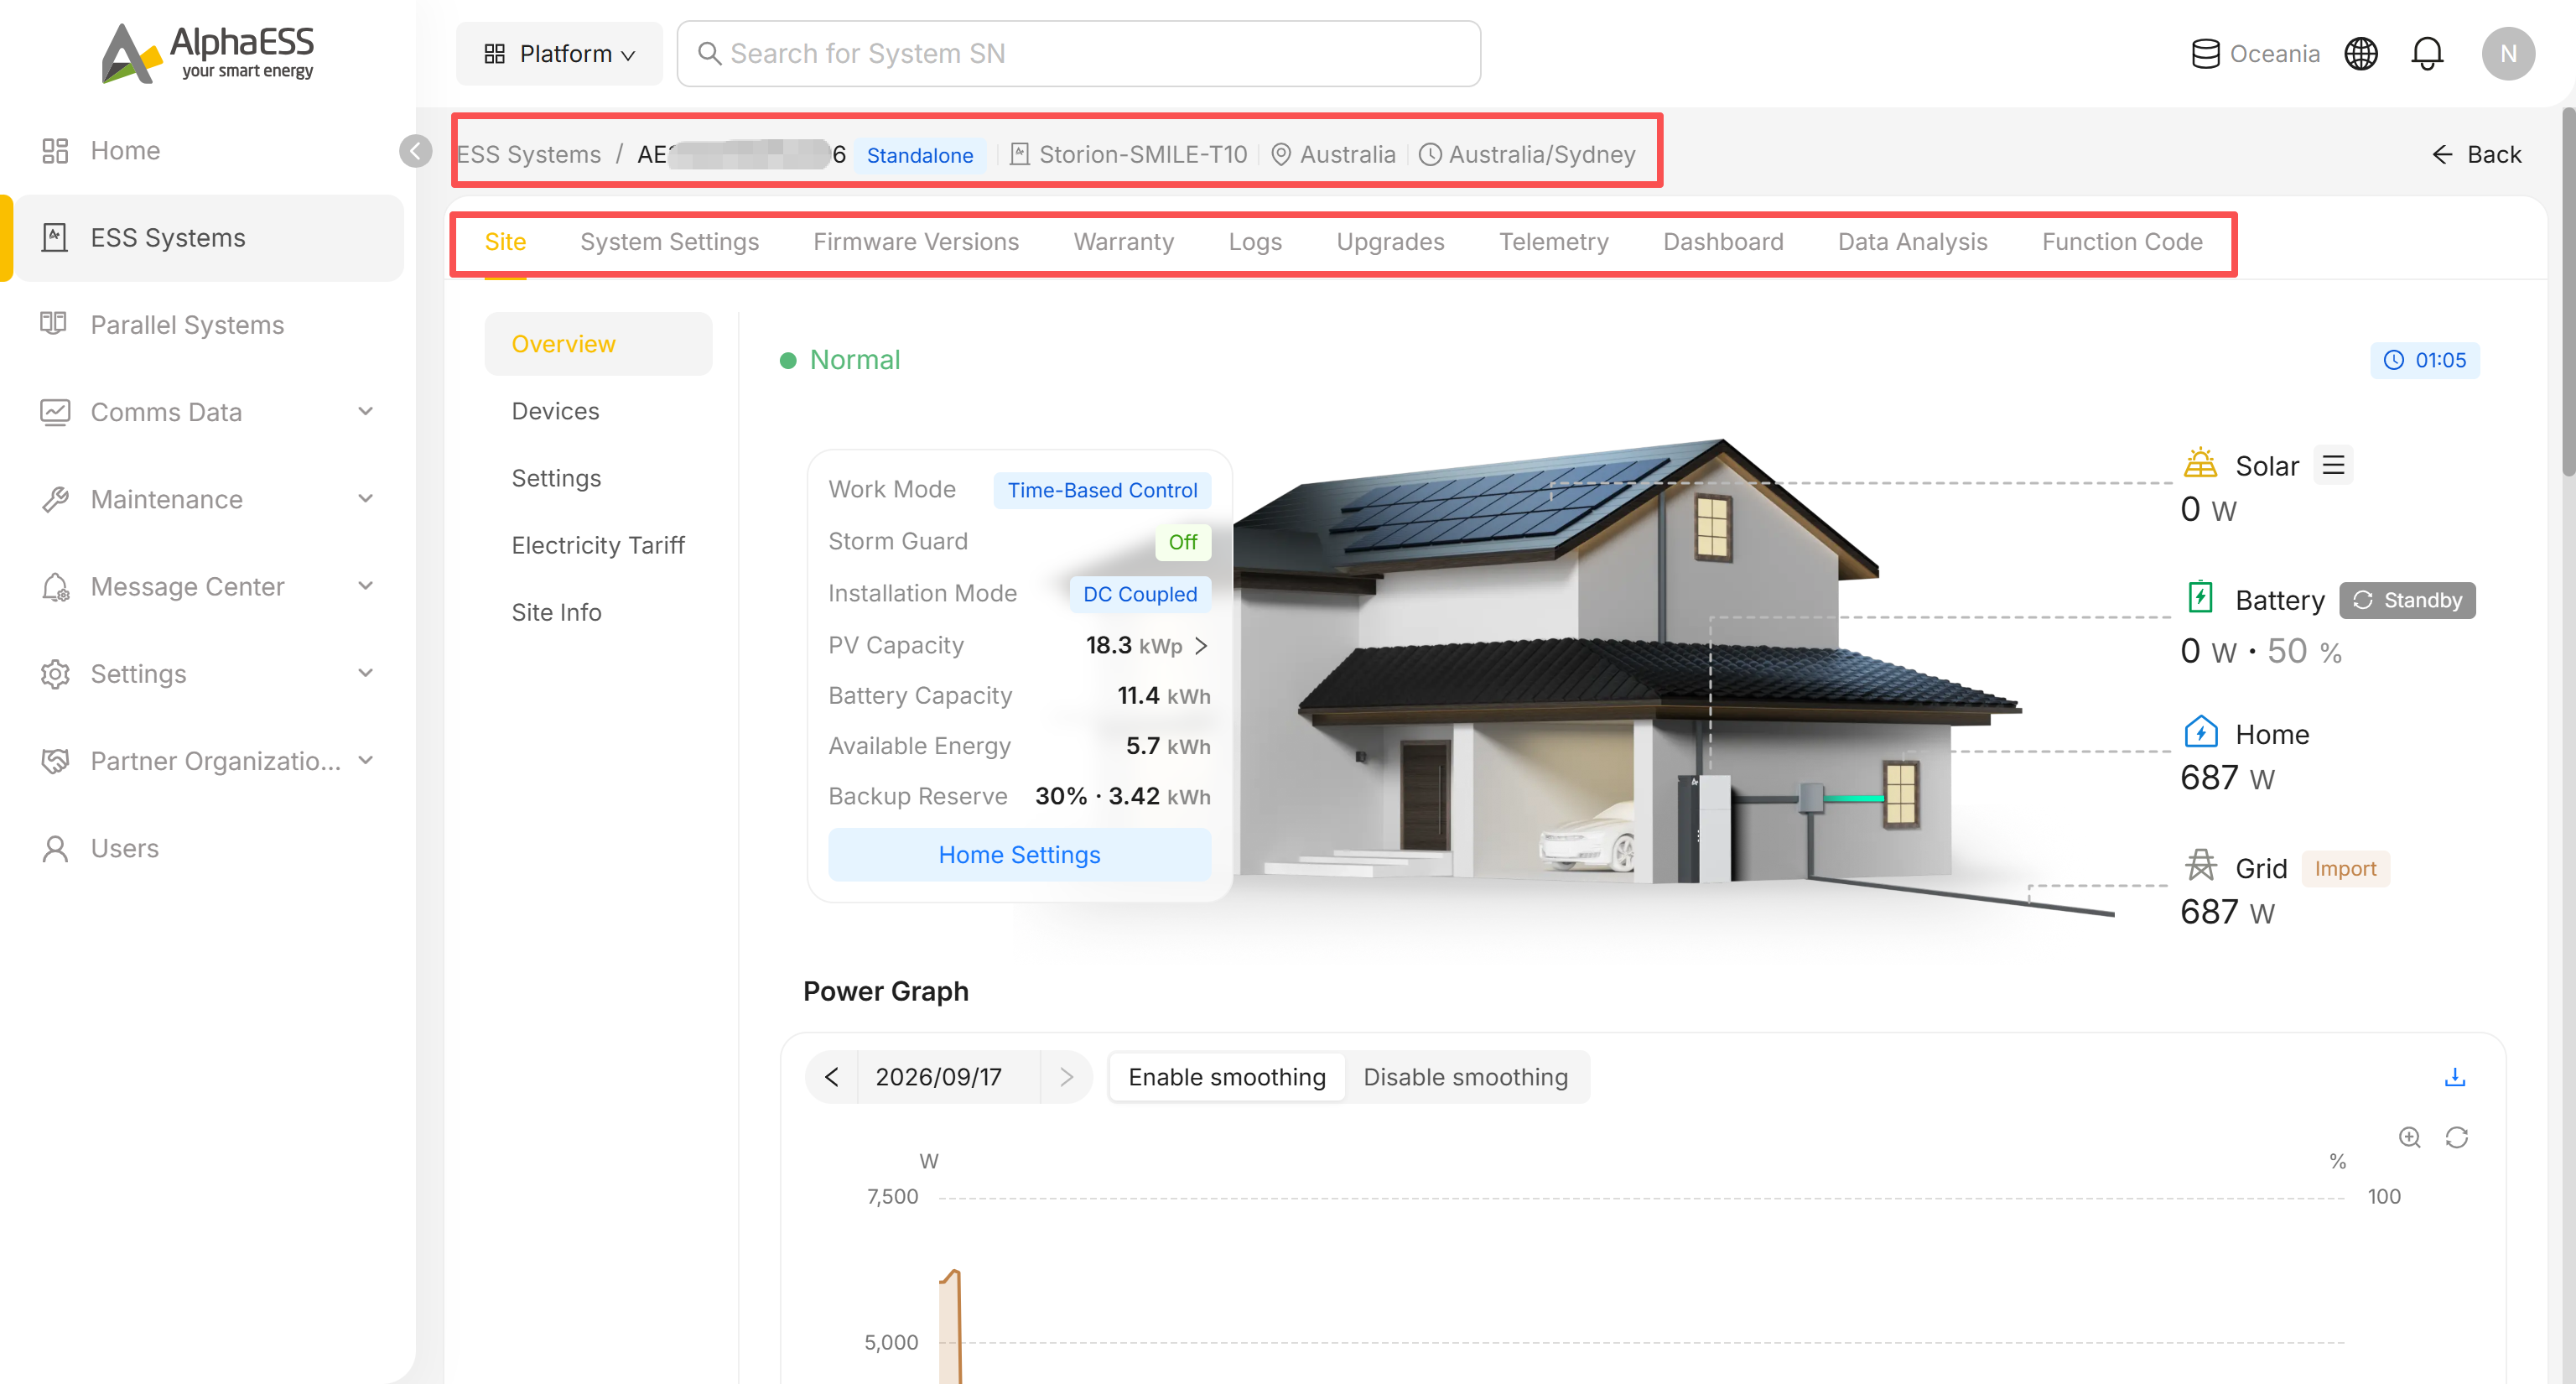
Task: Open Devices section
Action: tap(598, 411)
